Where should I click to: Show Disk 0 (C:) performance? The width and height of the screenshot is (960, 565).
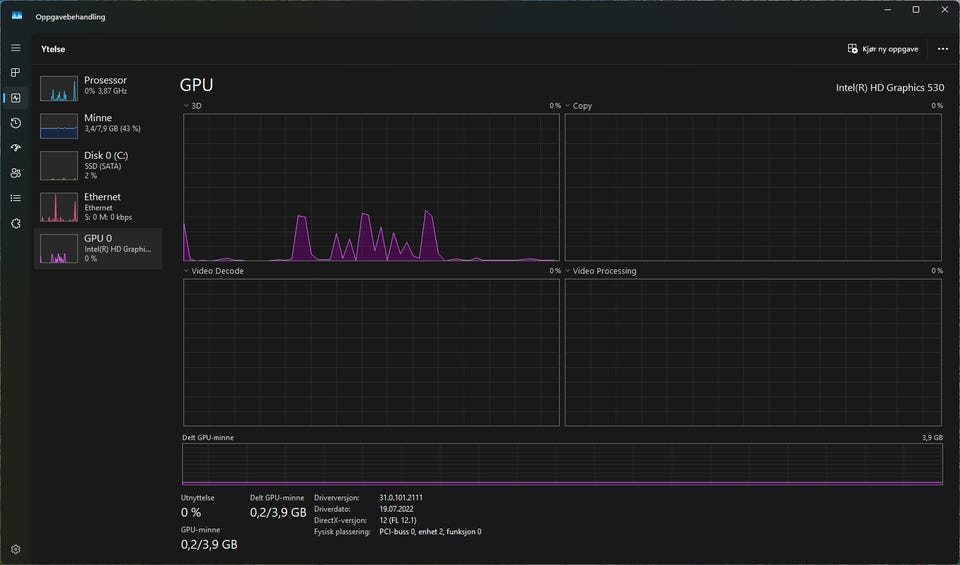(98, 164)
